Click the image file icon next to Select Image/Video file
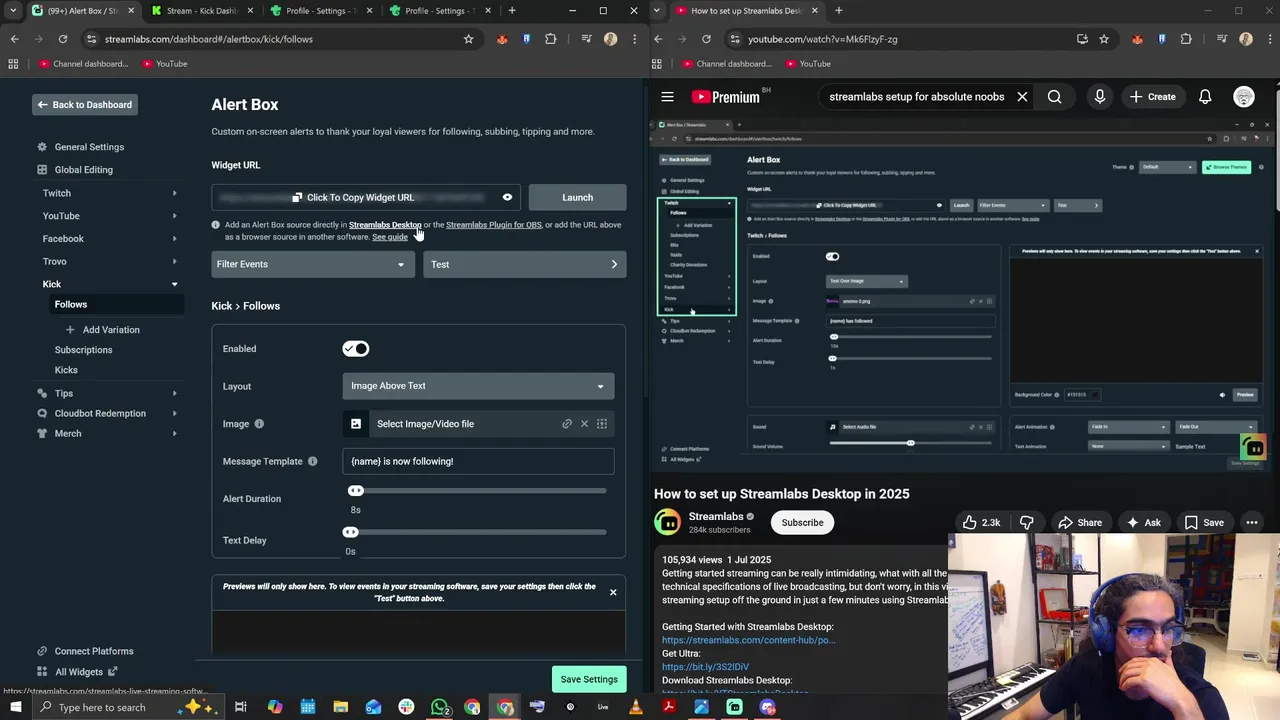This screenshot has height=720, width=1280. pos(356,424)
